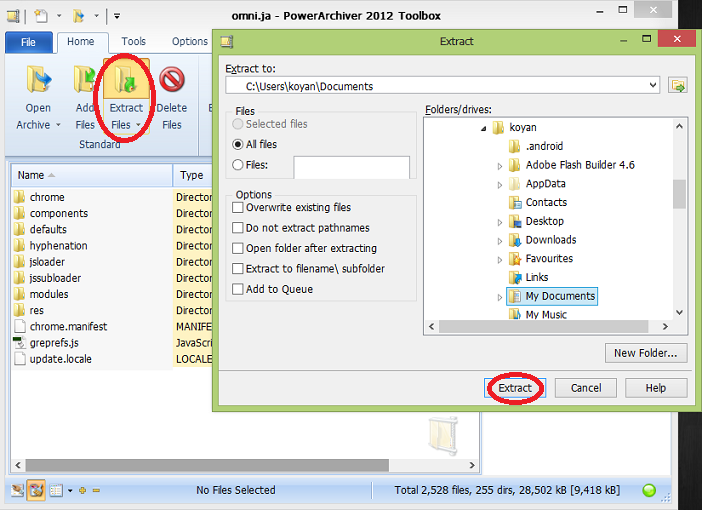
Task: Click the Extract Files ribbon icon
Action: pyautogui.click(x=126, y=81)
